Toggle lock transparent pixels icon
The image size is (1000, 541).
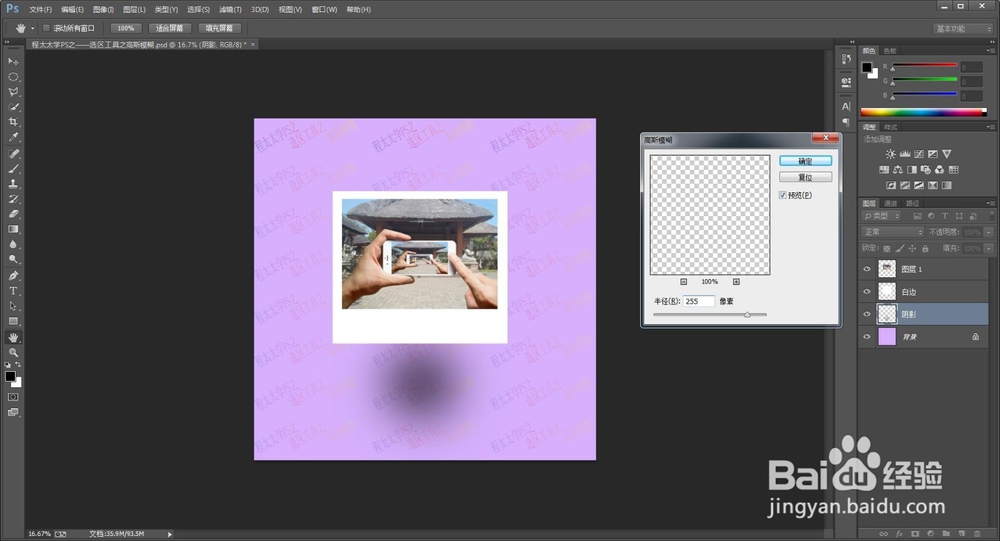886,248
